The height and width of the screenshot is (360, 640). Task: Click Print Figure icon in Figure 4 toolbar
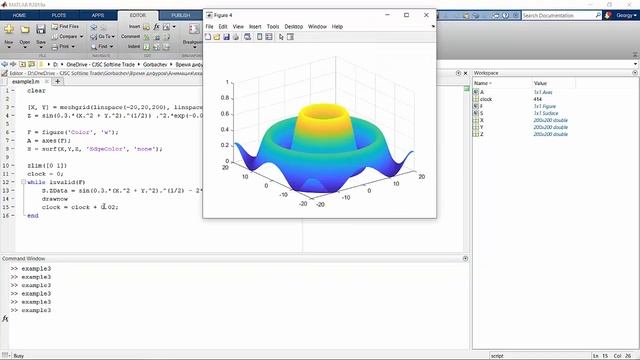point(236,37)
